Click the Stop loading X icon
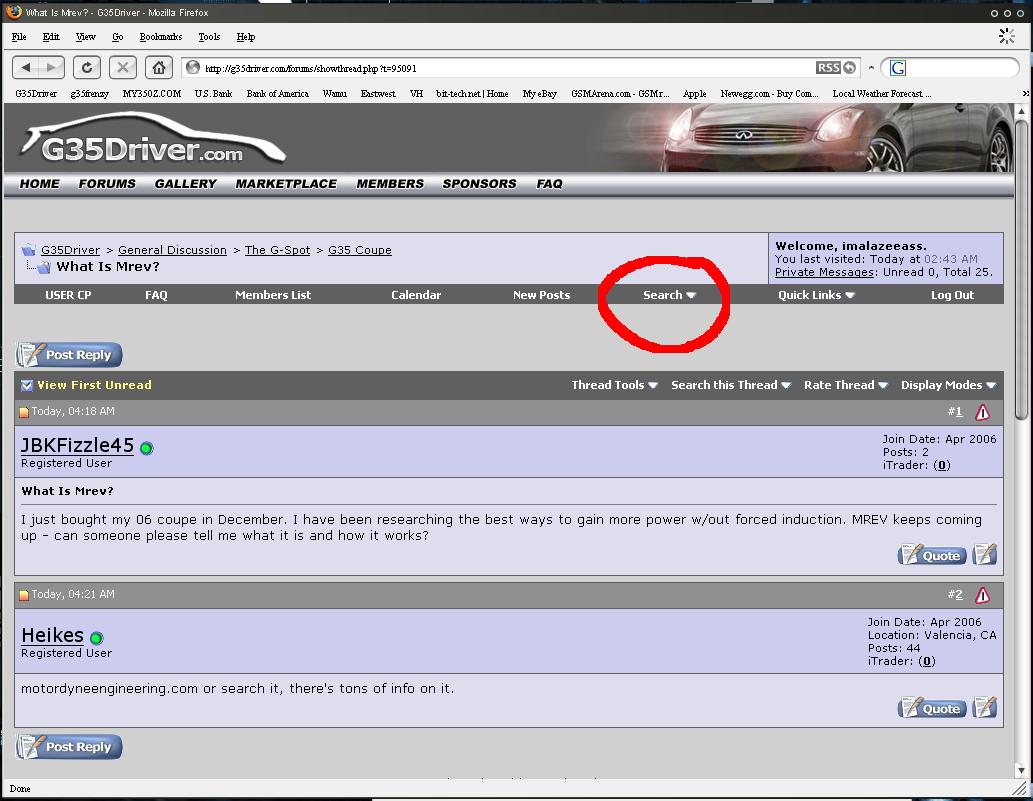 click(x=123, y=67)
